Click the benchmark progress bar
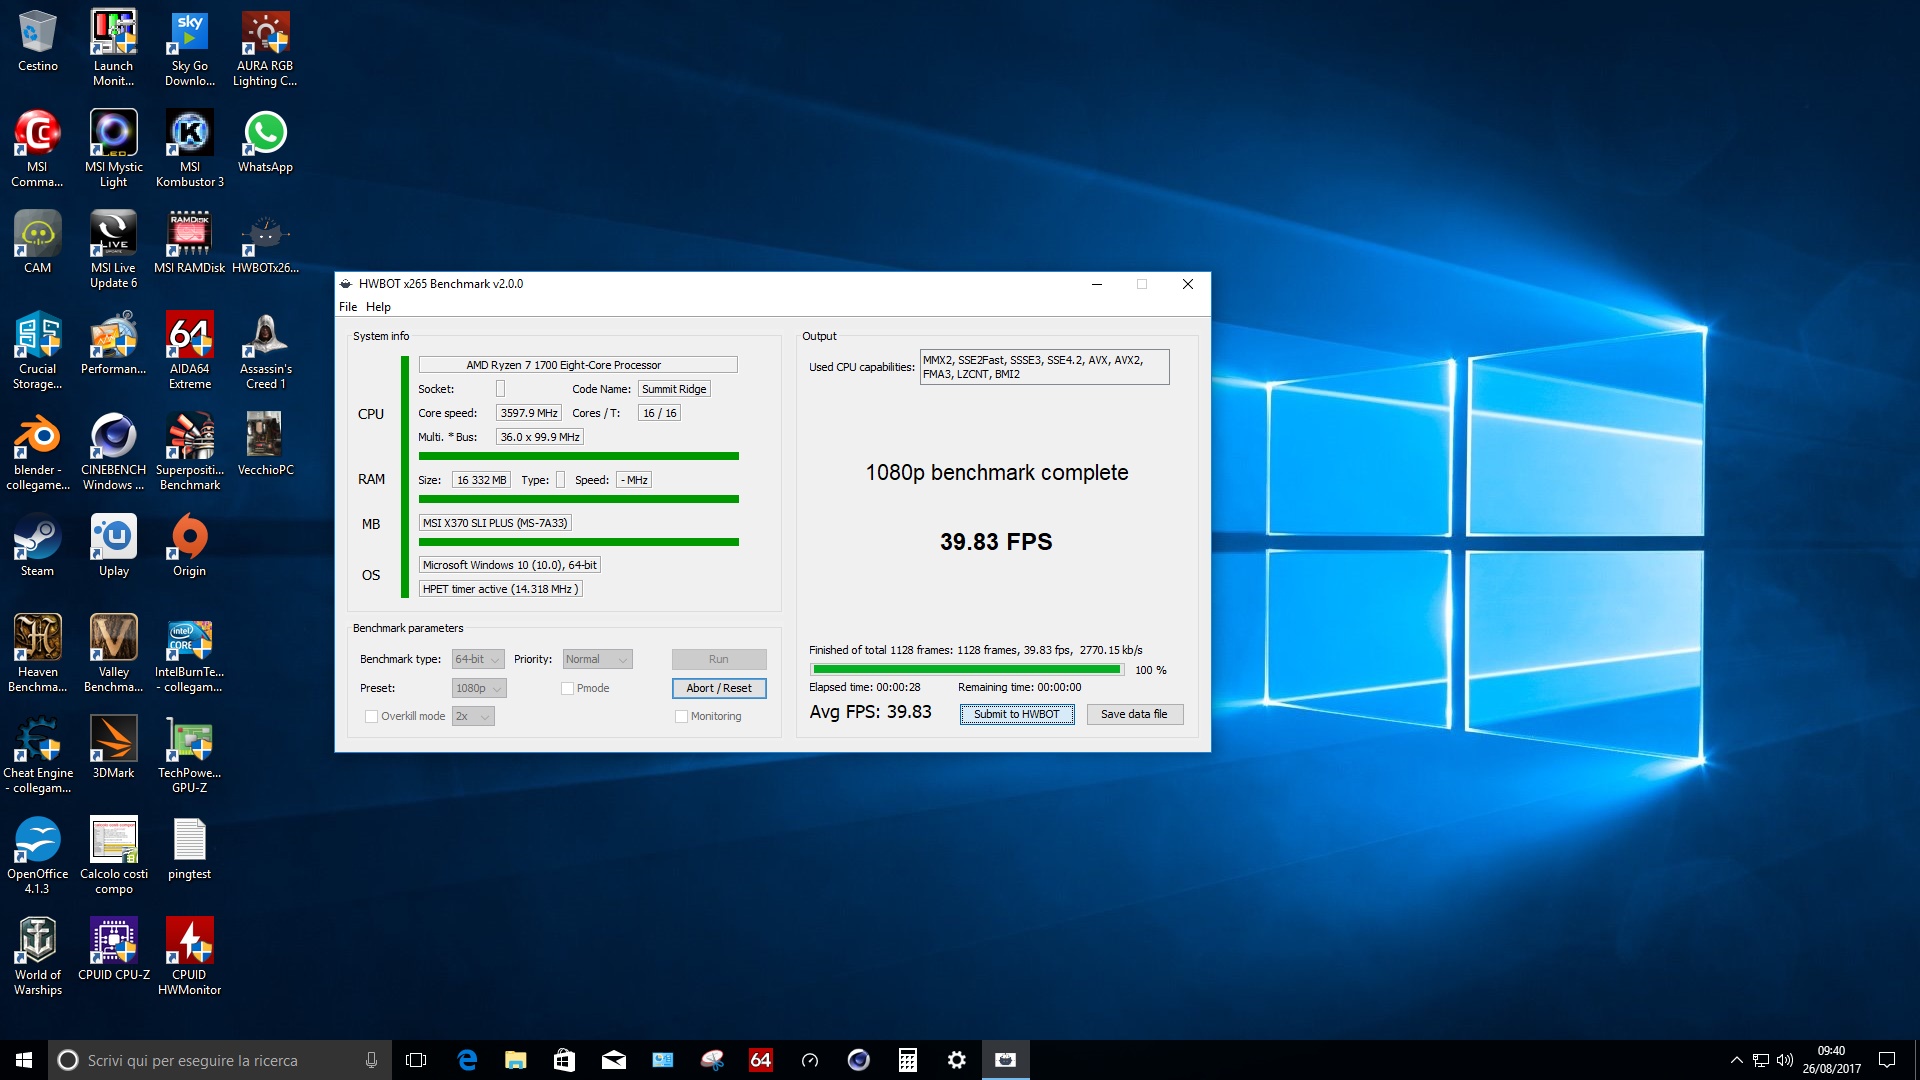 (x=967, y=669)
